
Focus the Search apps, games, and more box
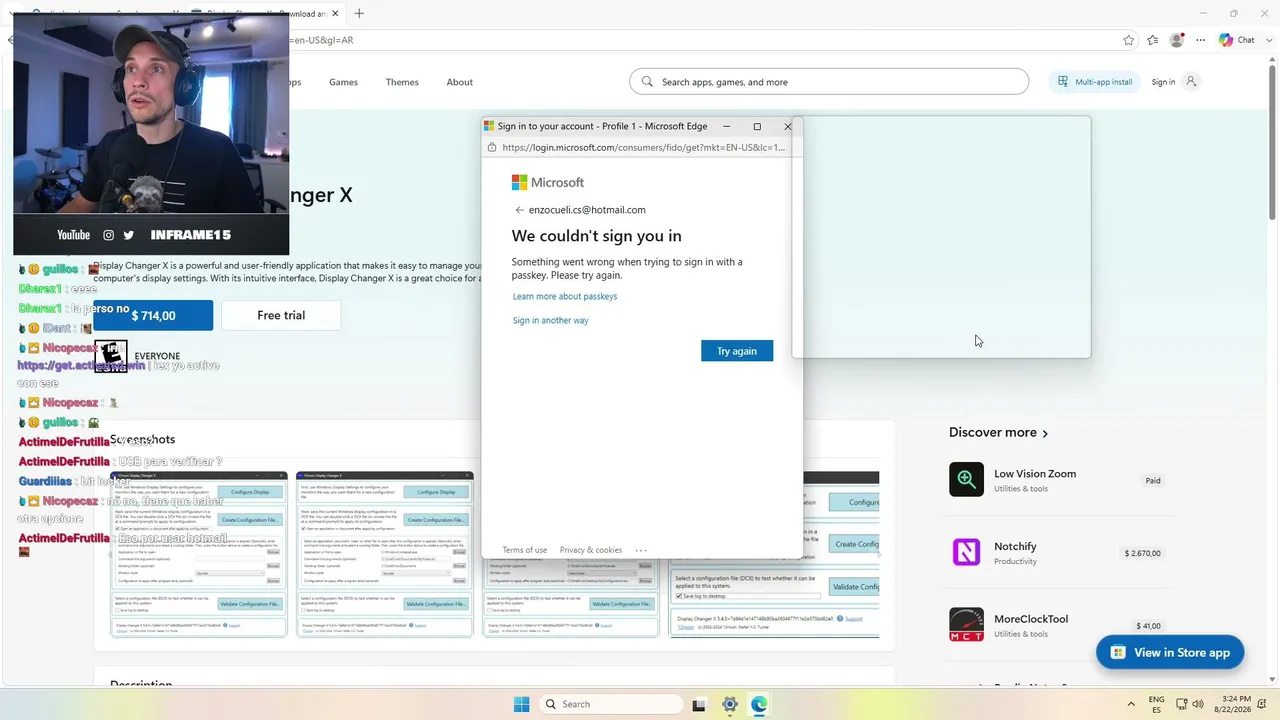tap(829, 82)
